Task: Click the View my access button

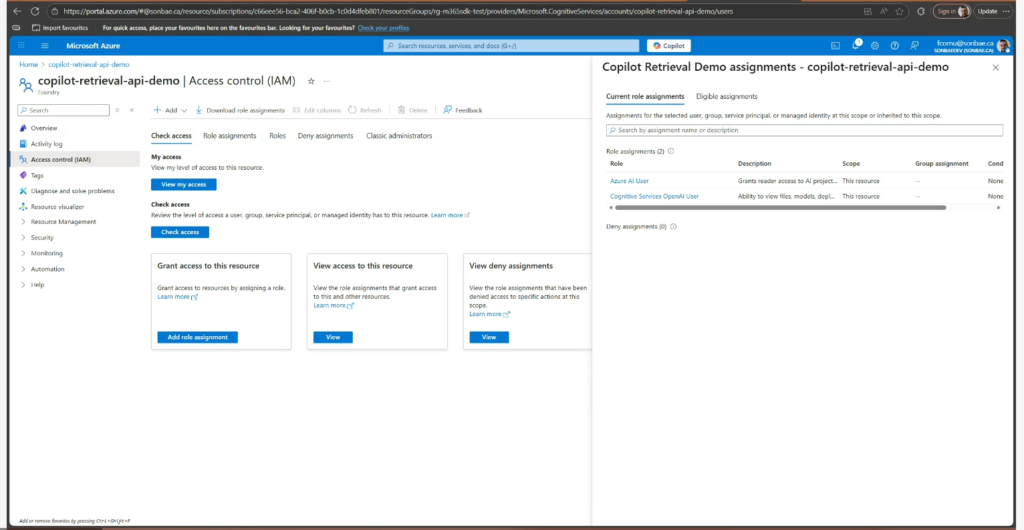Action: [x=183, y=185]
